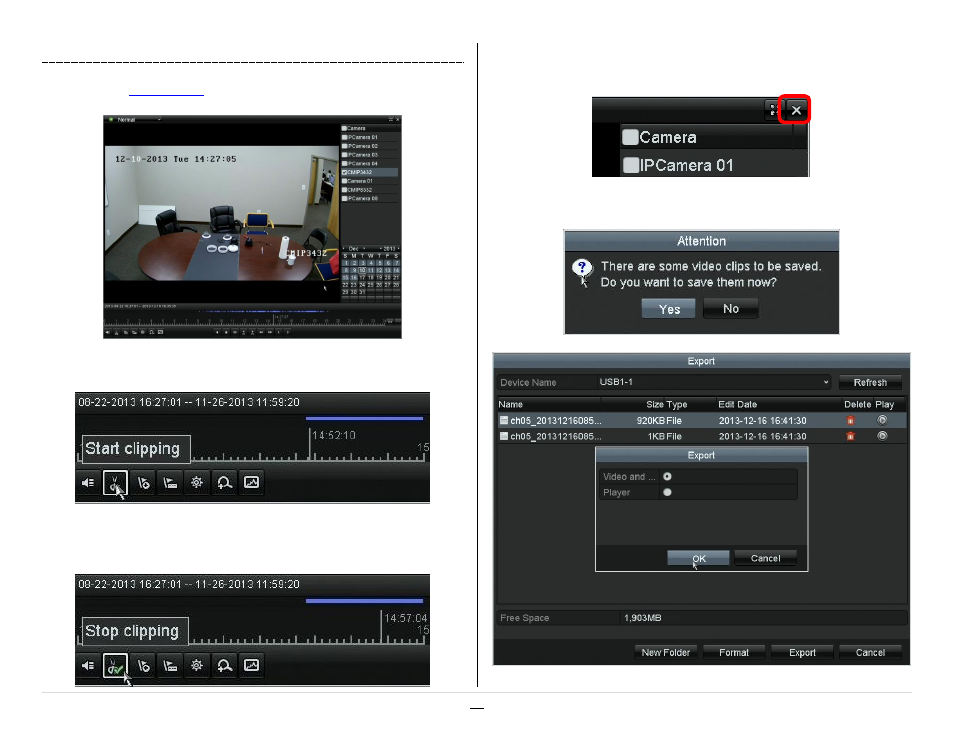Click the Refresh button
Image resolution: width=954 pixels, height=737 pixels.
tap(870, 382)
